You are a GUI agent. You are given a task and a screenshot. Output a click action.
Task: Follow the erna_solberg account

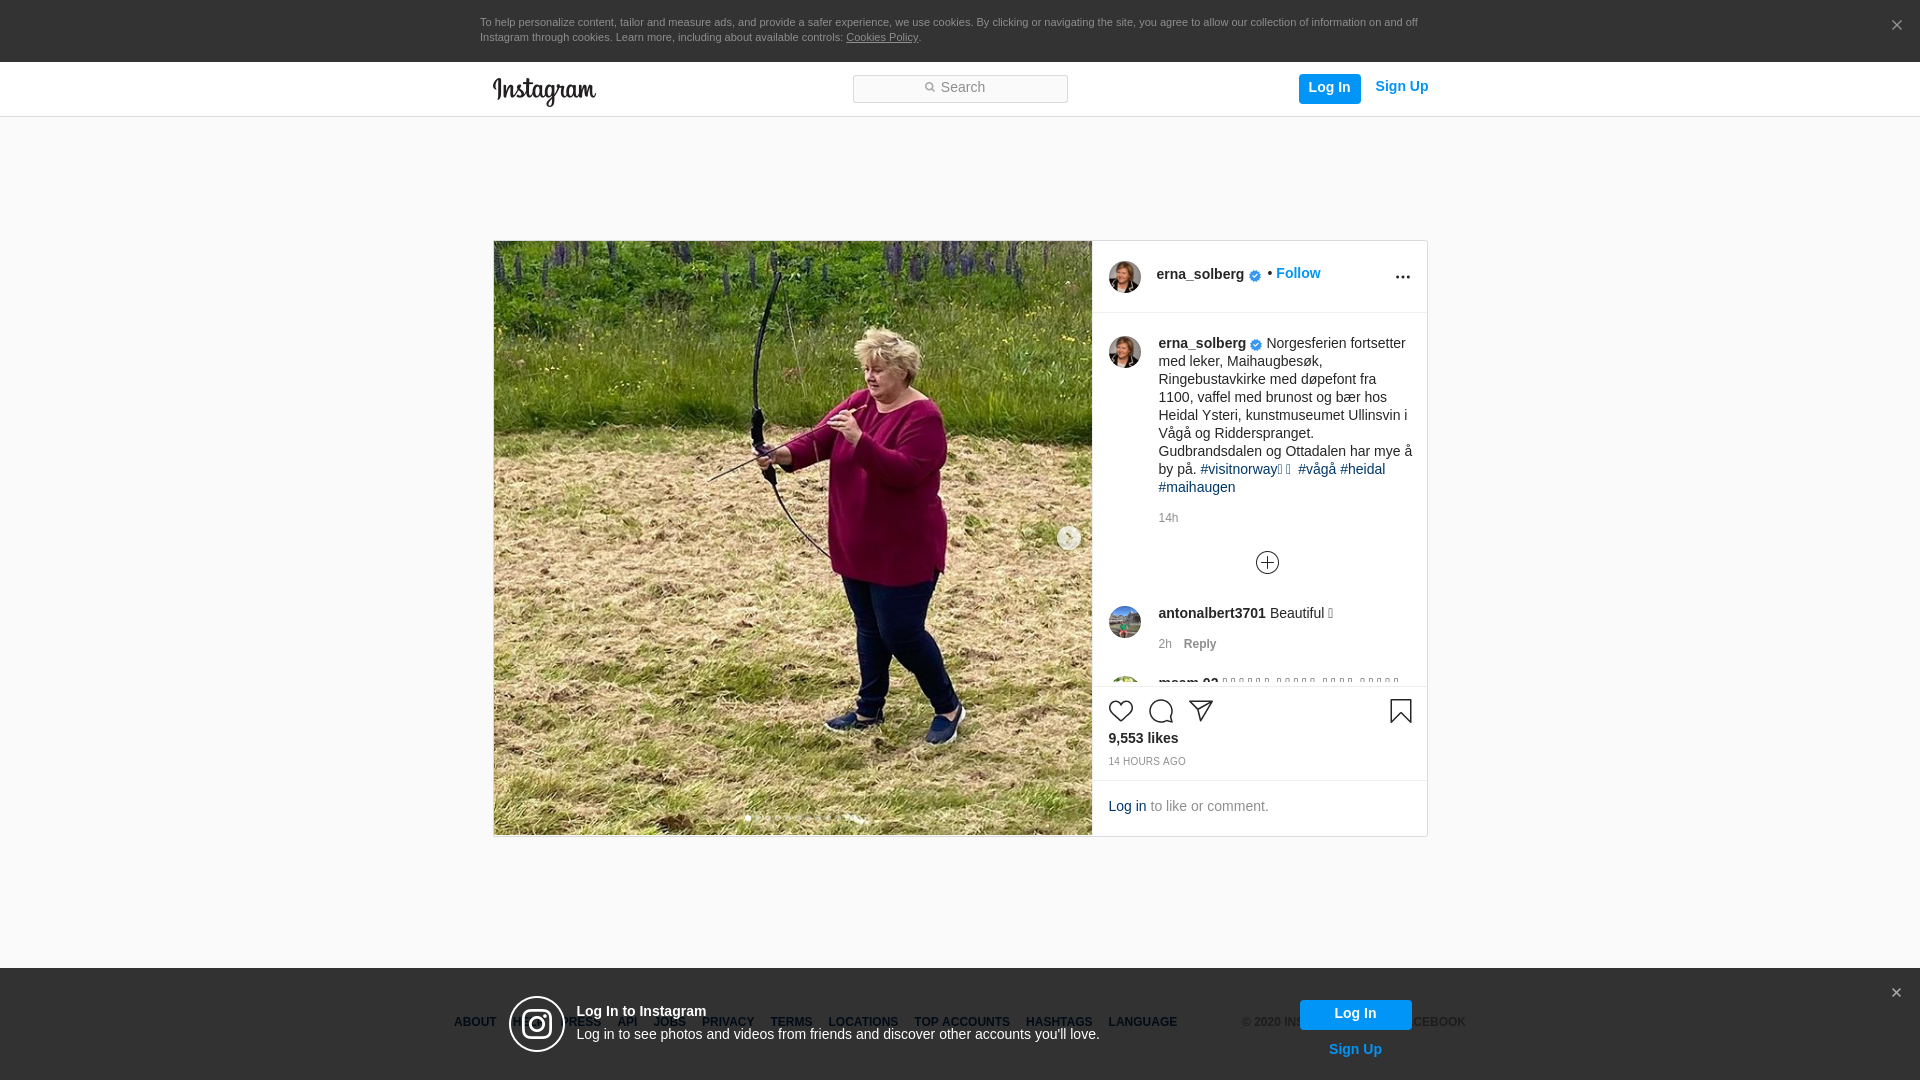tap(1298, 273)
